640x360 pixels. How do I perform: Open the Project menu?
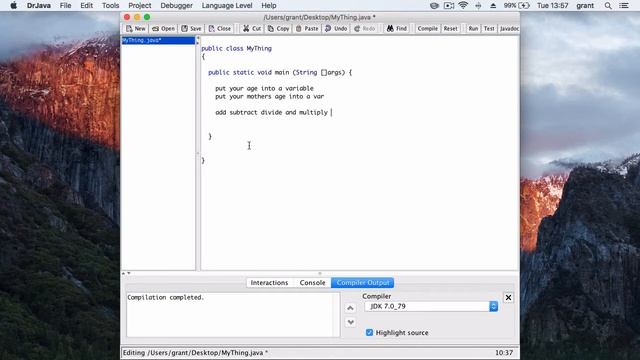pos(140,5)
